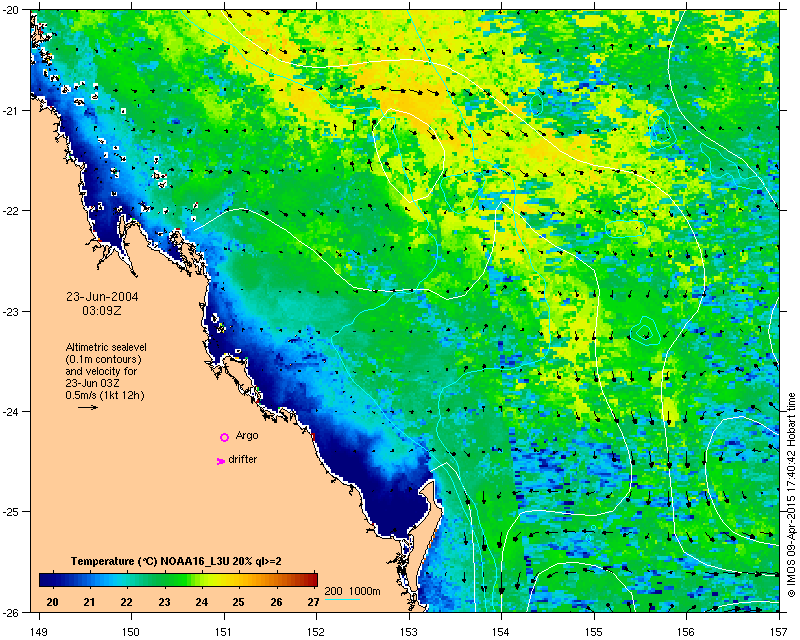Image resolution: width=800 pixels, height=640 pixels.
Task: Click the Temperature NOAA16_L3U colorbar title
Action: pyautogui.click(x=176, y=561)
